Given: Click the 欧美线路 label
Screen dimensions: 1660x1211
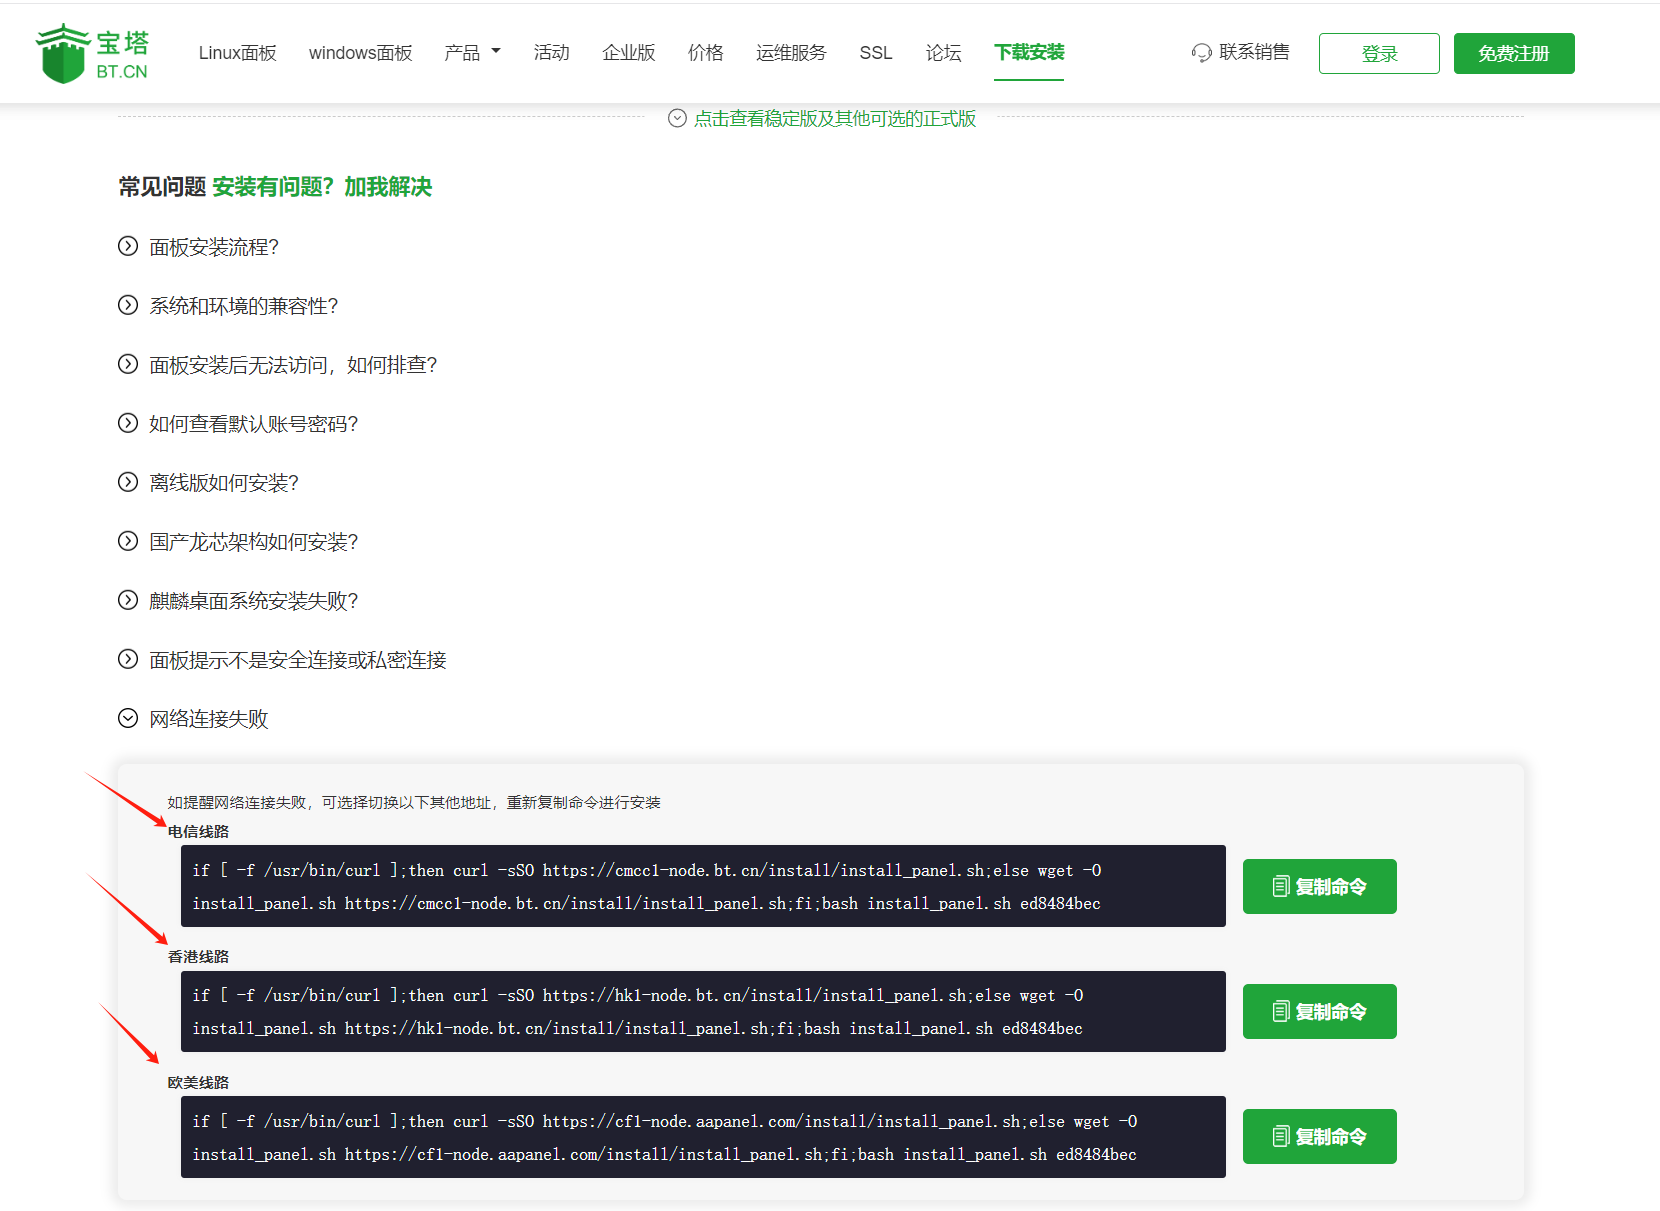Looking at the screenshot, I should tap(198, 1083).
